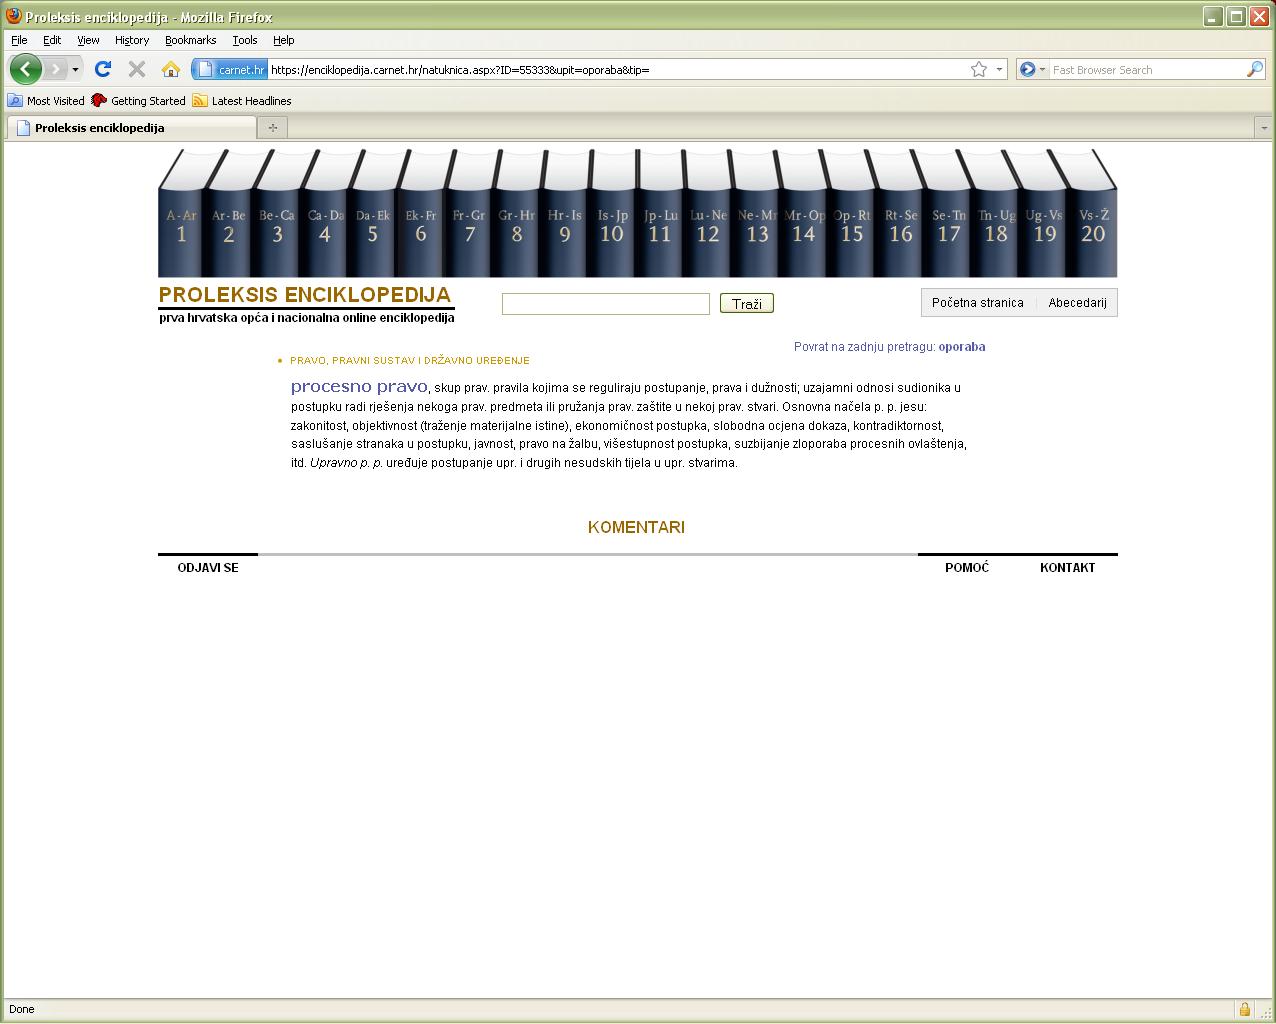Click the ODJAVI SE logout link
The width and height of the screenshot is (1276, 1024).
tap(208, 567)
